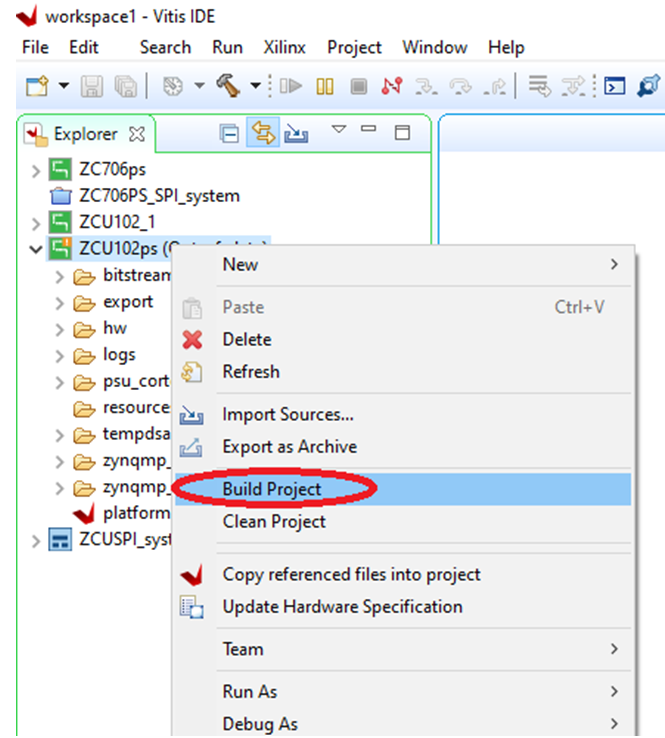
Task: Select Build Project from context menu
Action: [x=272, y=489]
